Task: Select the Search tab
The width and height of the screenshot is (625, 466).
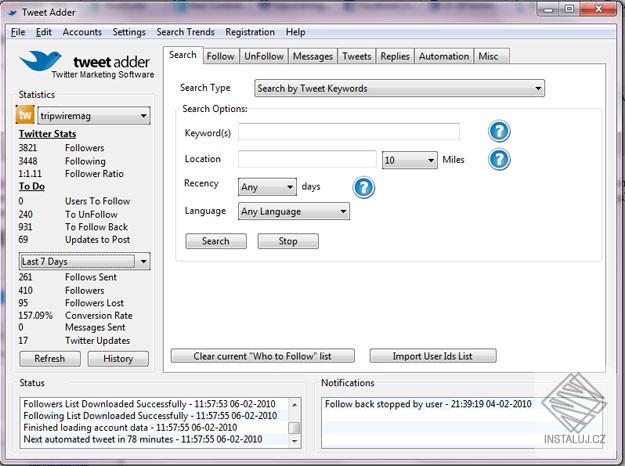Action: (x=183, y=55)
